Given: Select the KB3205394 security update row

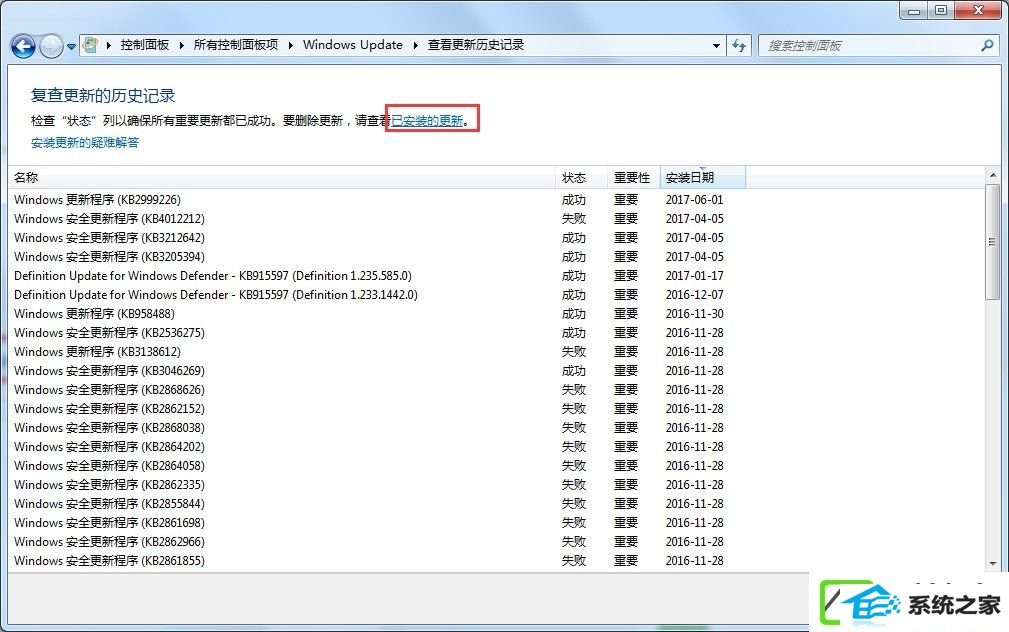Looking at the screenshot, I should tap(496, 257).
